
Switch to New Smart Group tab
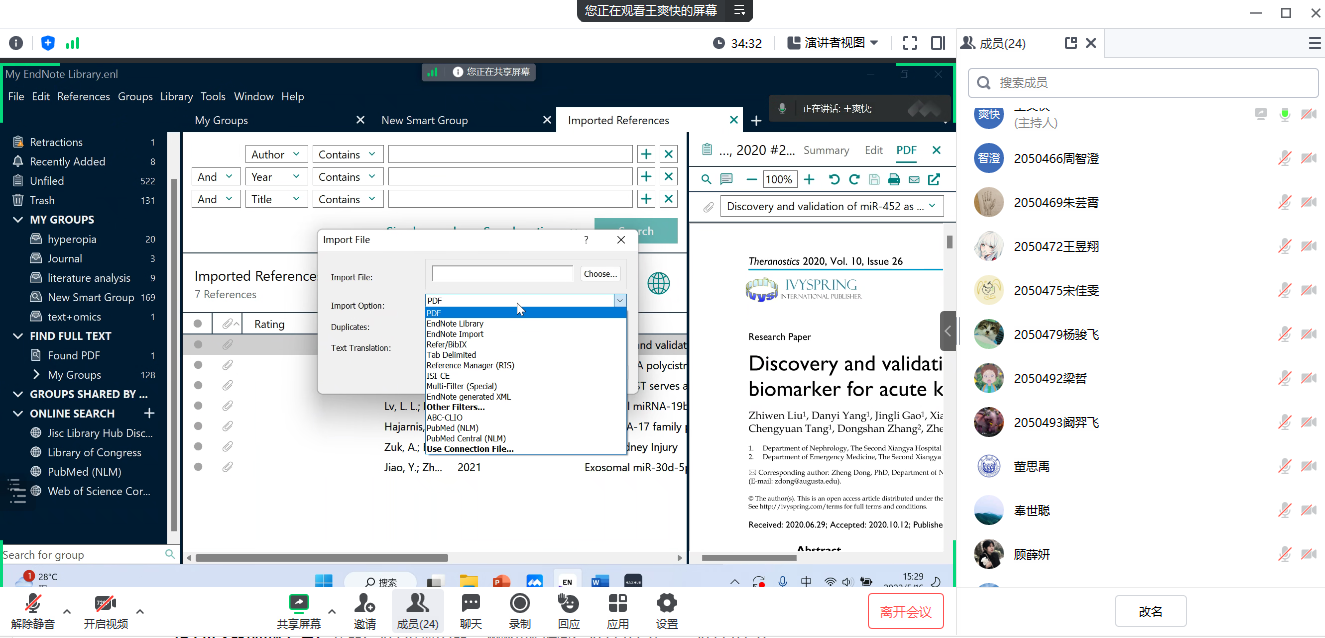tap(425, 120)
